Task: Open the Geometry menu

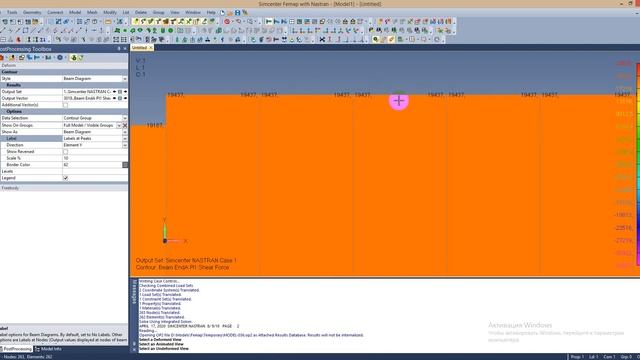Action: pos(32,13)
